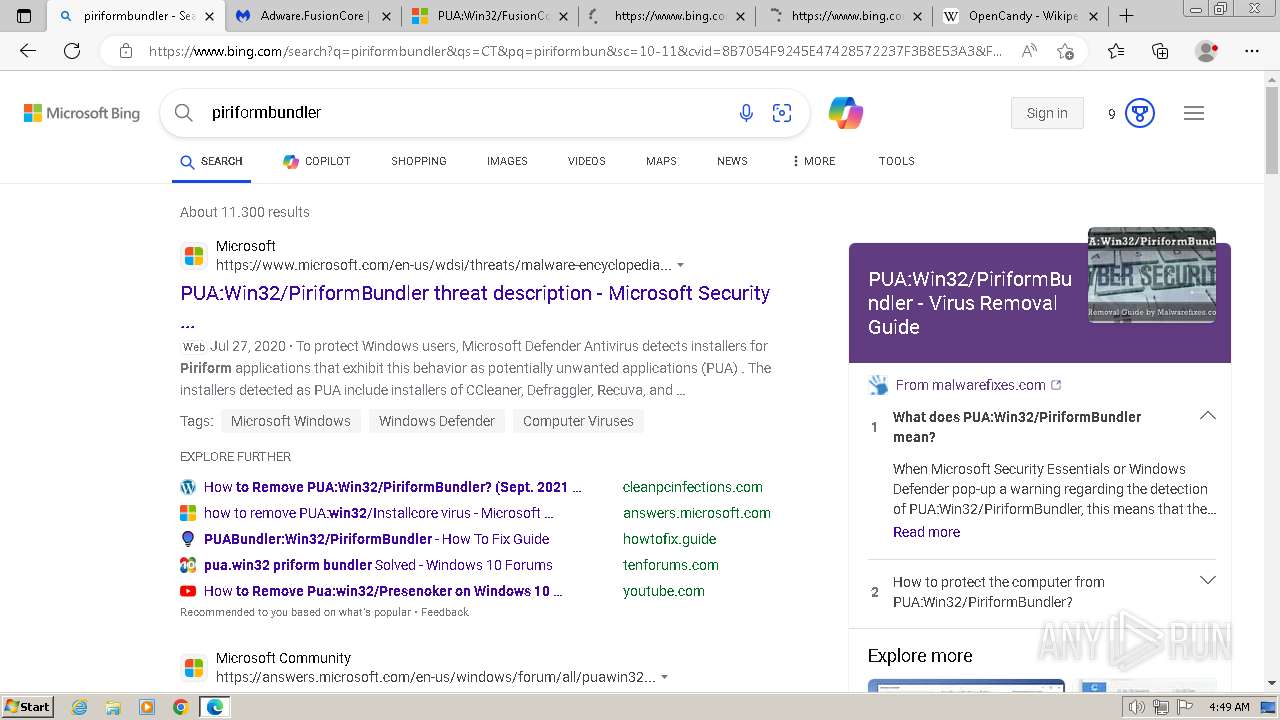1280x720 pixels.
Task: Open the MORE search menu
Action: click(813, 161)
